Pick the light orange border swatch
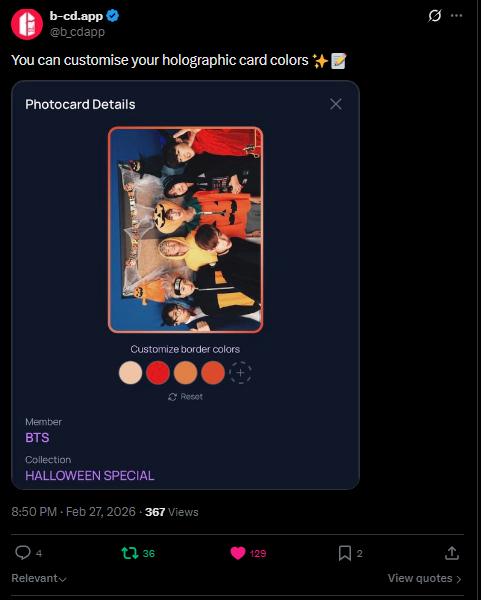Image resolution: width=481 pixels, height=600 pixels. 186,373
